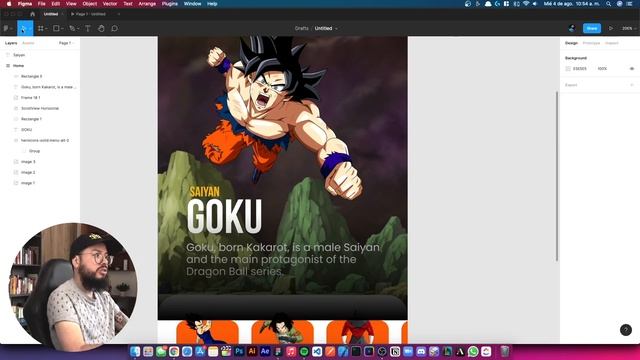Open the Edit menu
The width and height of the screenshot is (640, 360).
pos(56,4)
